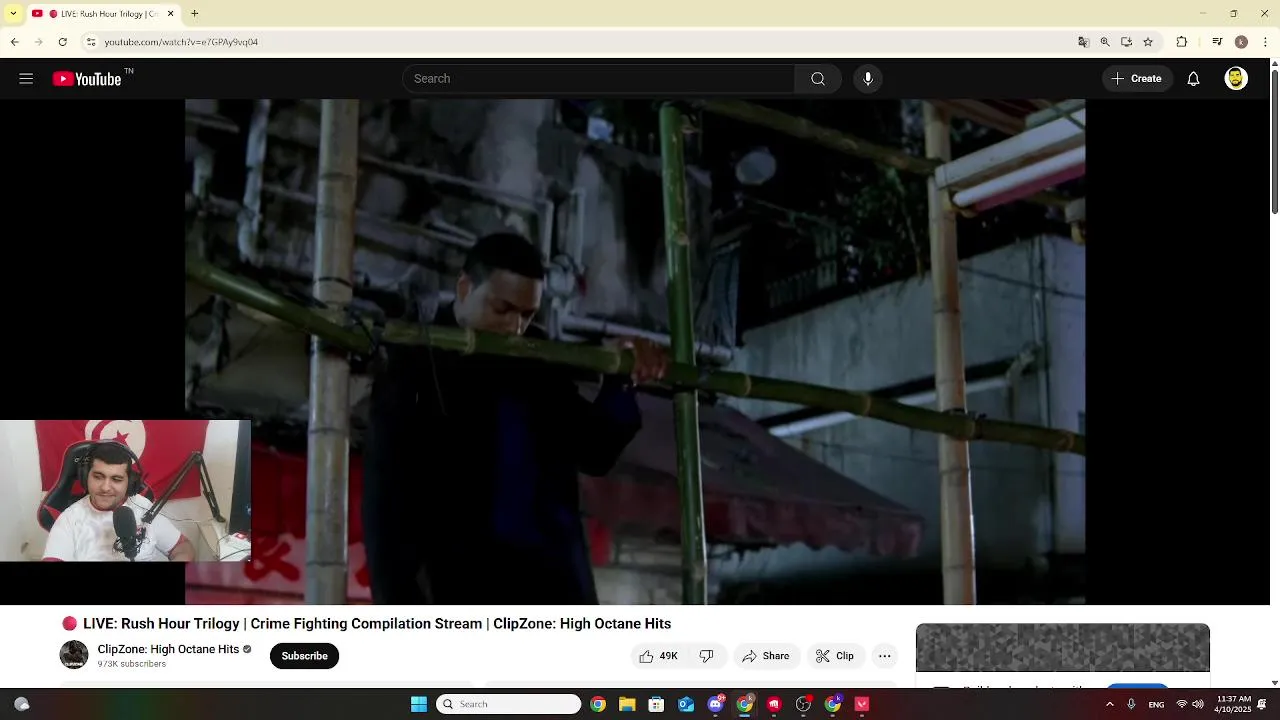This screenshot has width=1280, height=720.
Task: Go forward in browser history
Action: click(38, 42)
